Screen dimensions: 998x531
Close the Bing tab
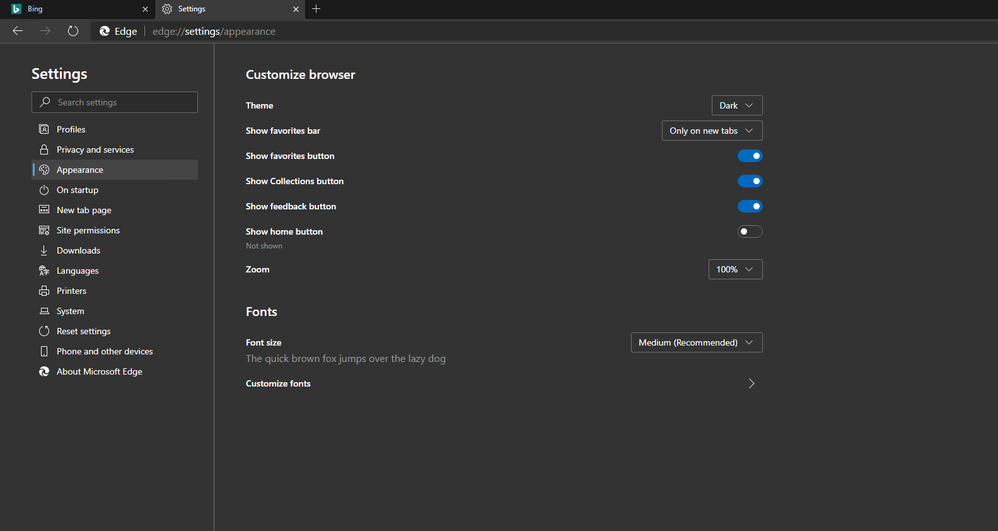(x=145, y=9)
